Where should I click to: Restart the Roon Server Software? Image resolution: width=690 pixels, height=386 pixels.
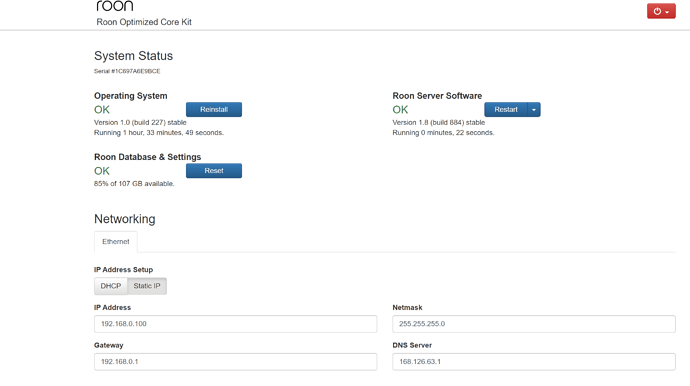506,110
